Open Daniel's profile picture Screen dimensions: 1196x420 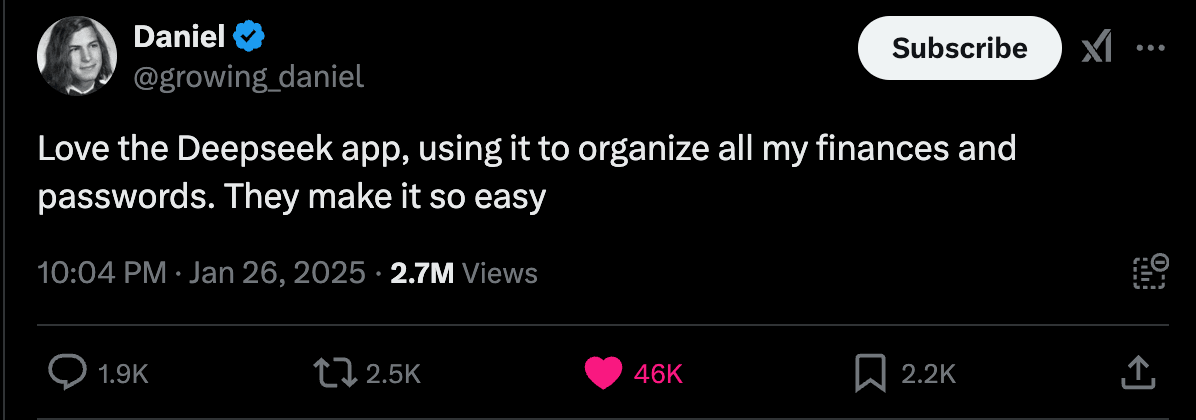(x=76, y=55)
